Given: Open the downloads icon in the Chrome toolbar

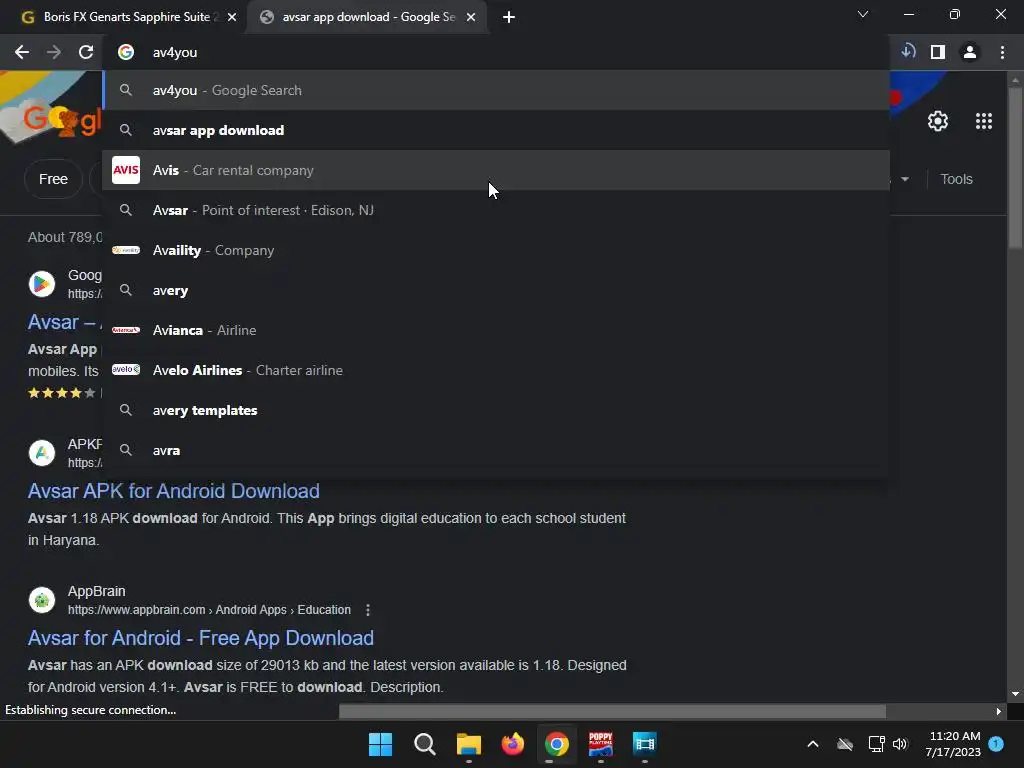Looking at the screenshot, I should pos(908,52).
